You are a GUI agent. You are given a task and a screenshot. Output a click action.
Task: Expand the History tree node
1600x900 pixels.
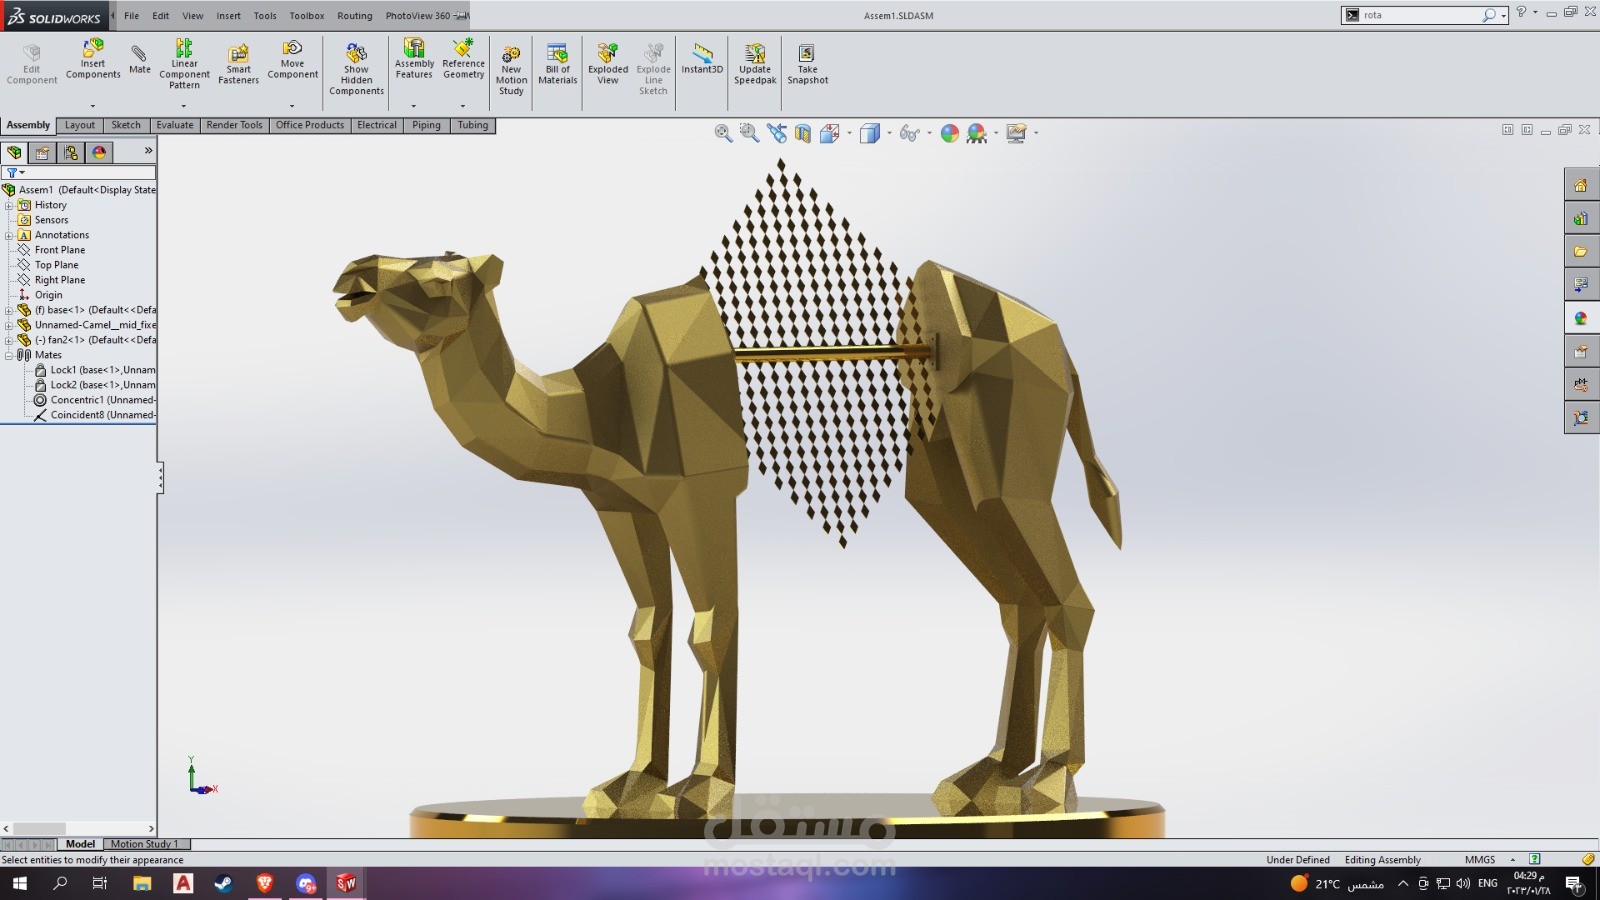[x=9, y=205]
